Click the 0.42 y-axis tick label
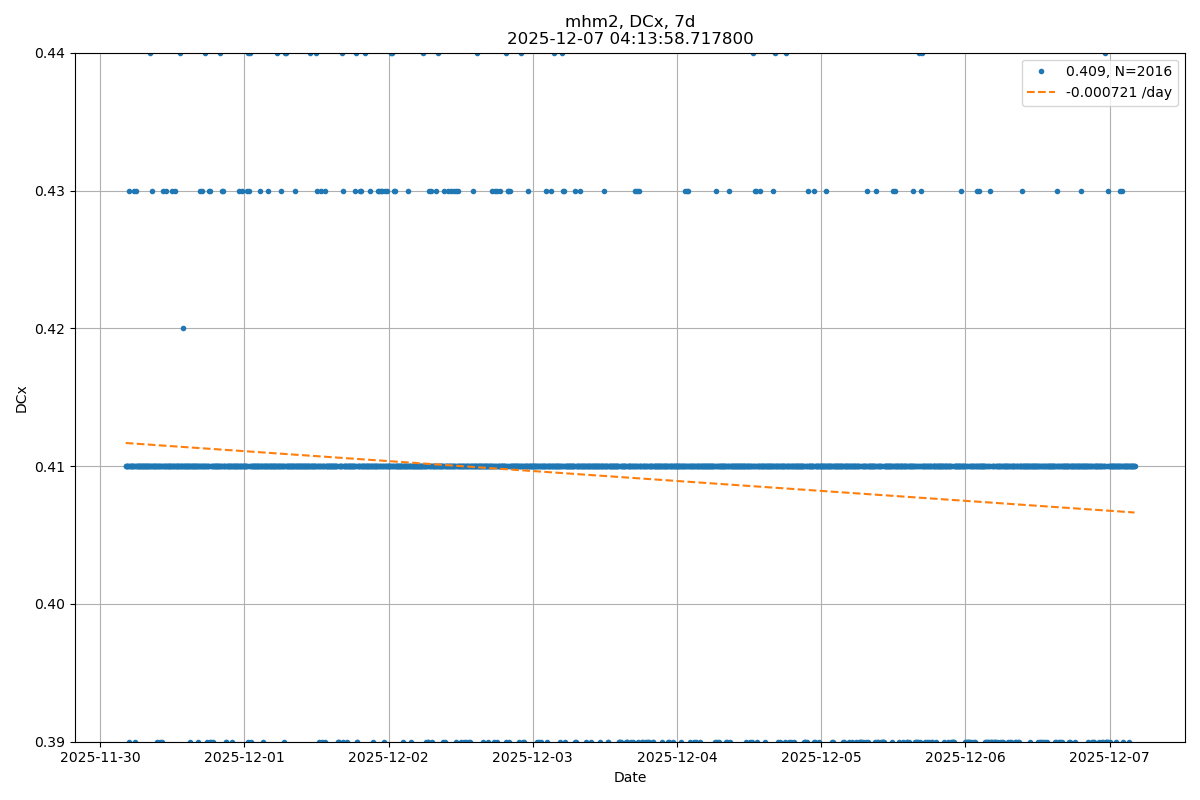 pos(47,329)
